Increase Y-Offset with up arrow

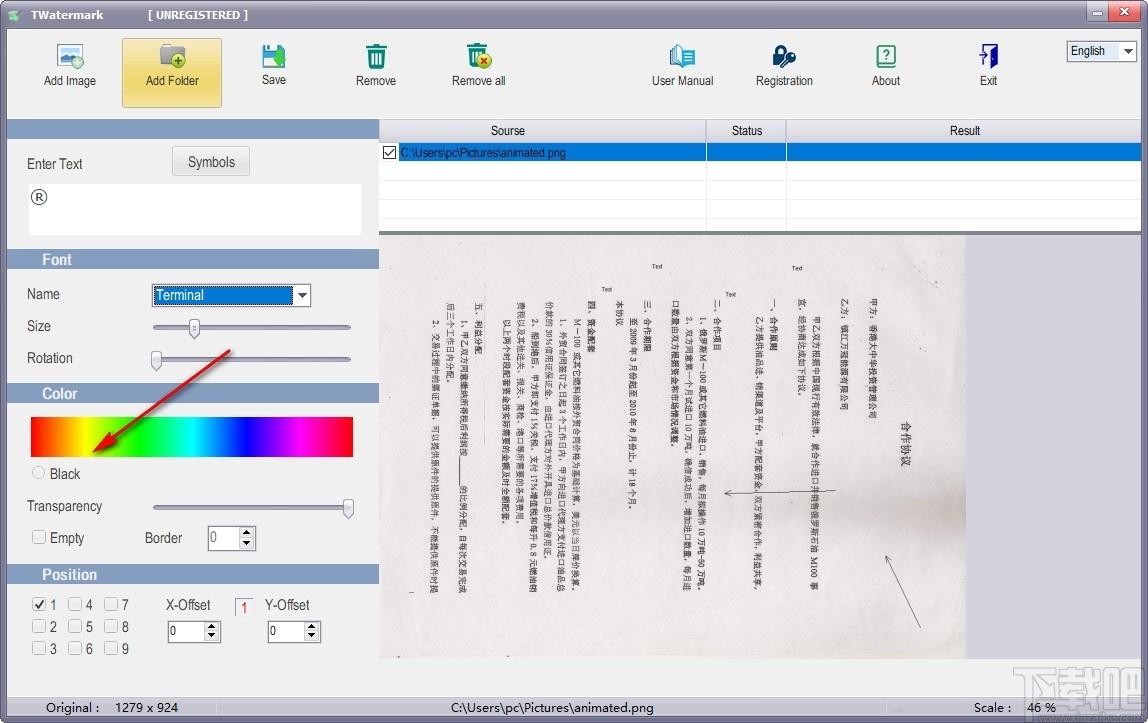(x=313, y=626)
